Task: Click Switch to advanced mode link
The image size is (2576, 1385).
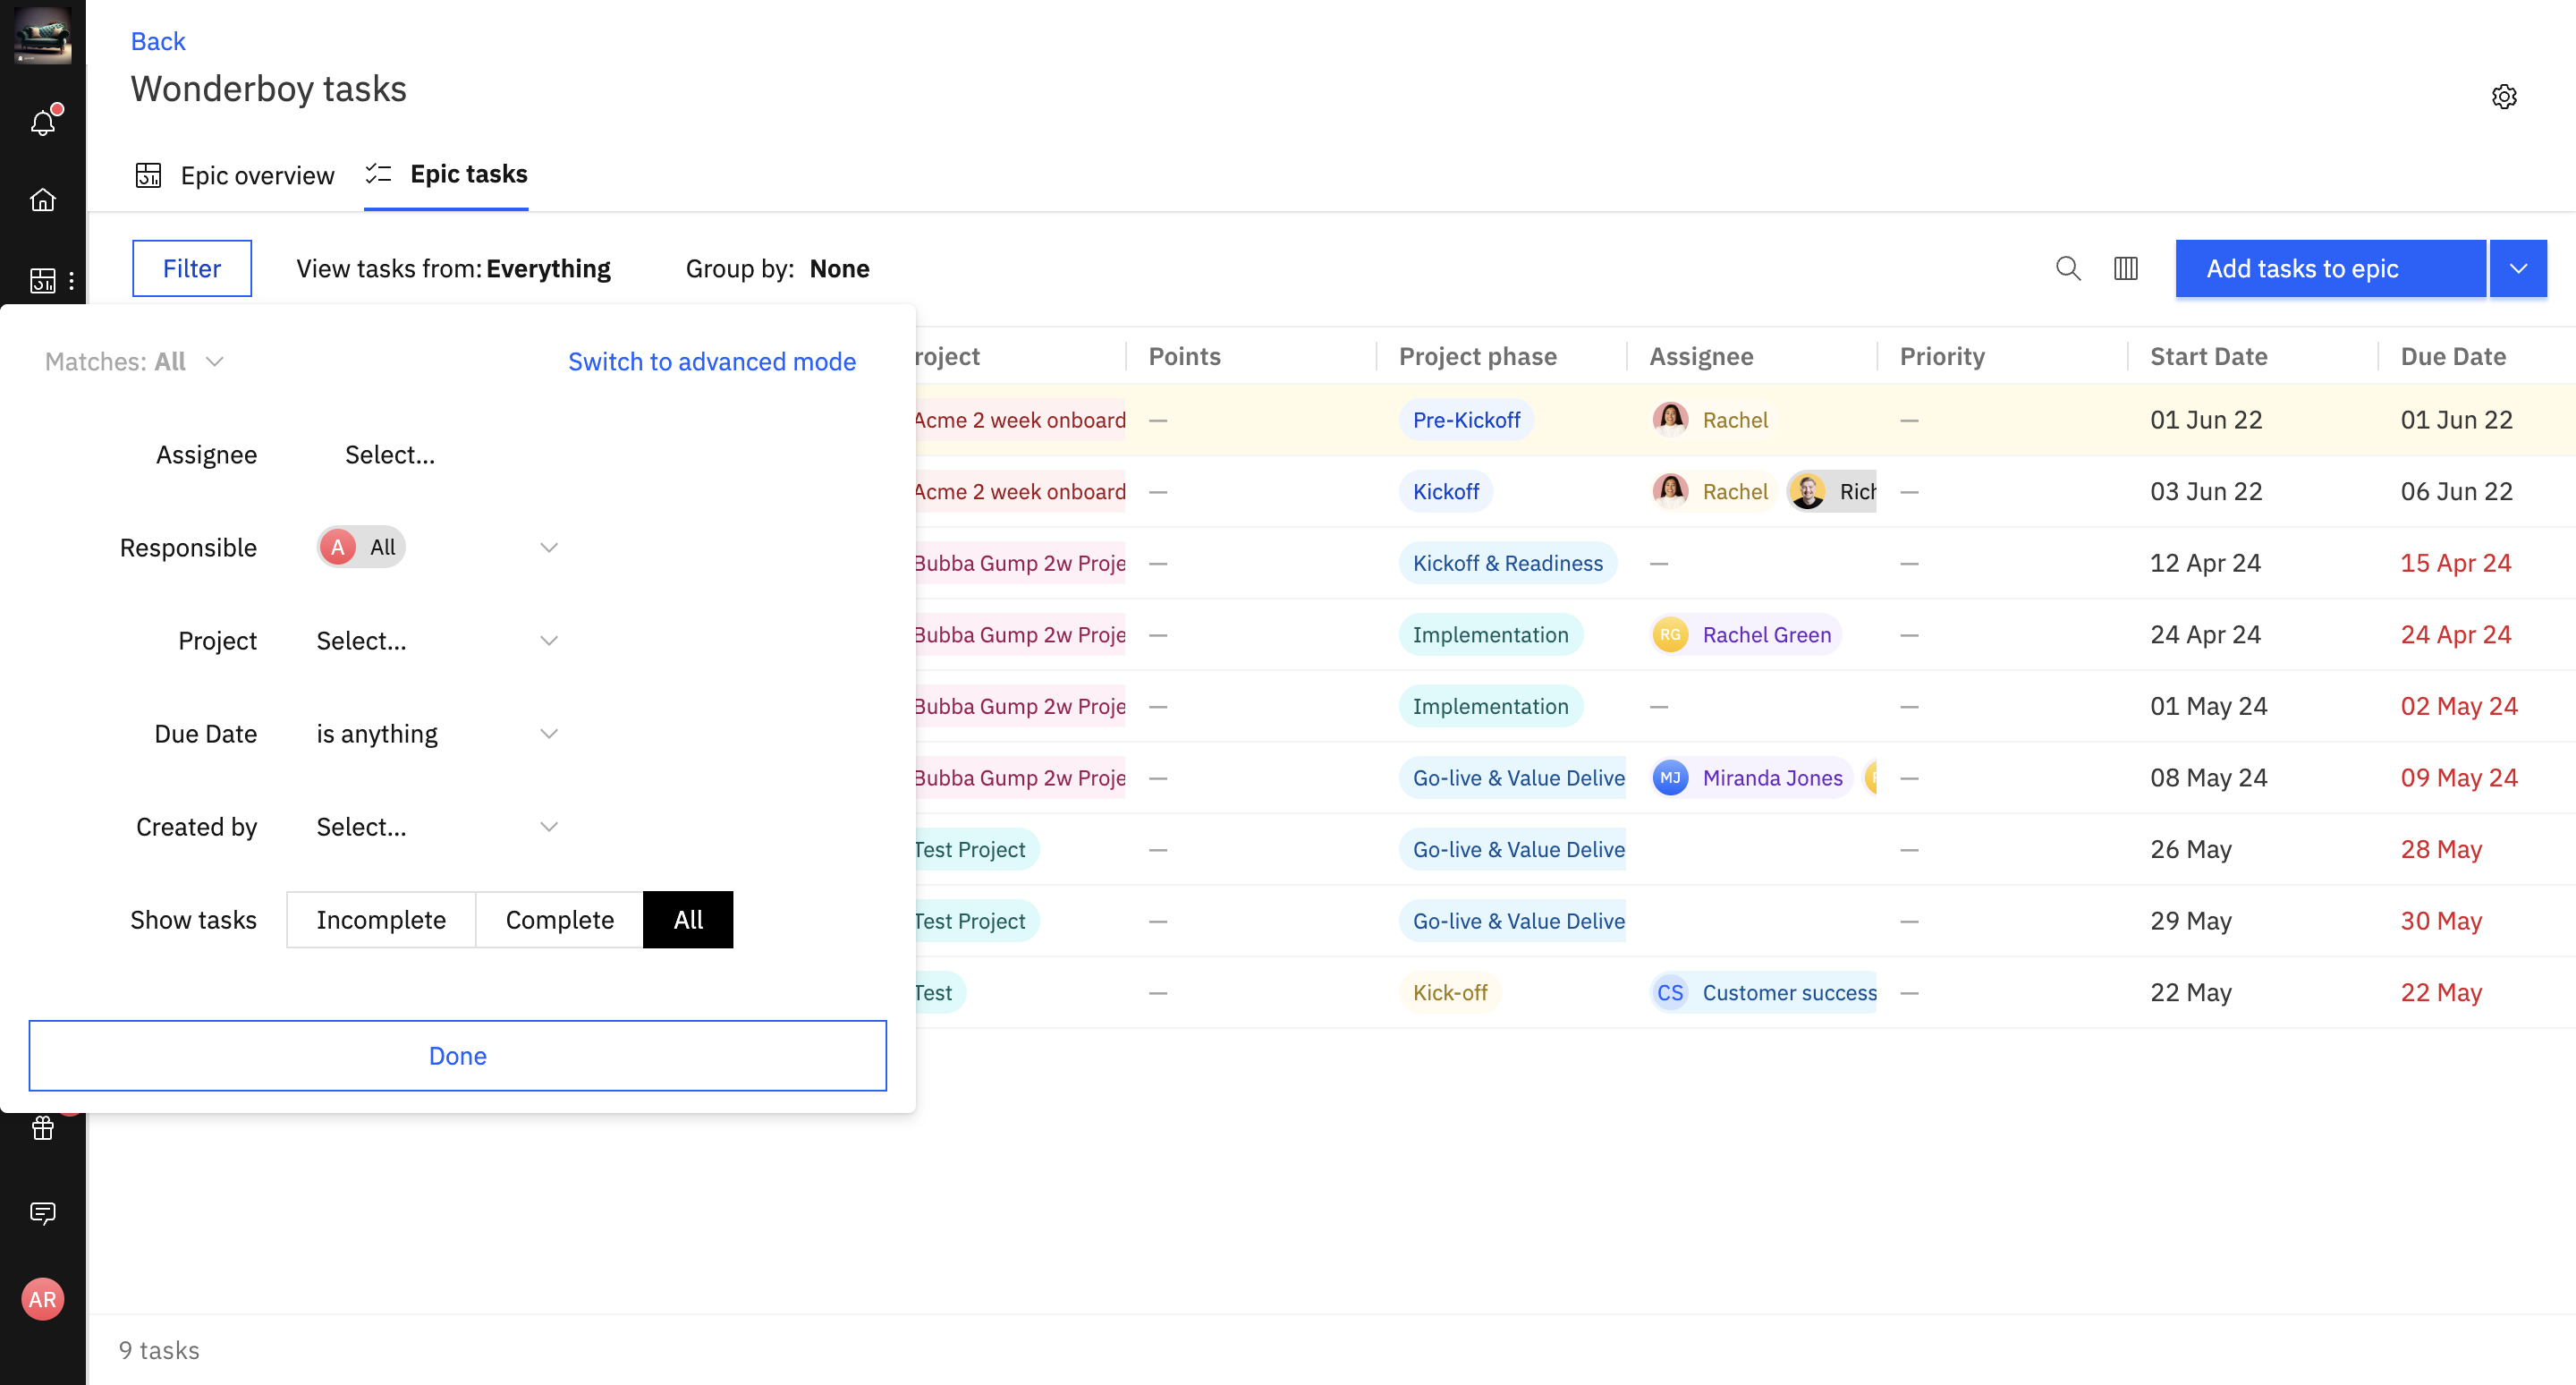Action: [711, 361]
